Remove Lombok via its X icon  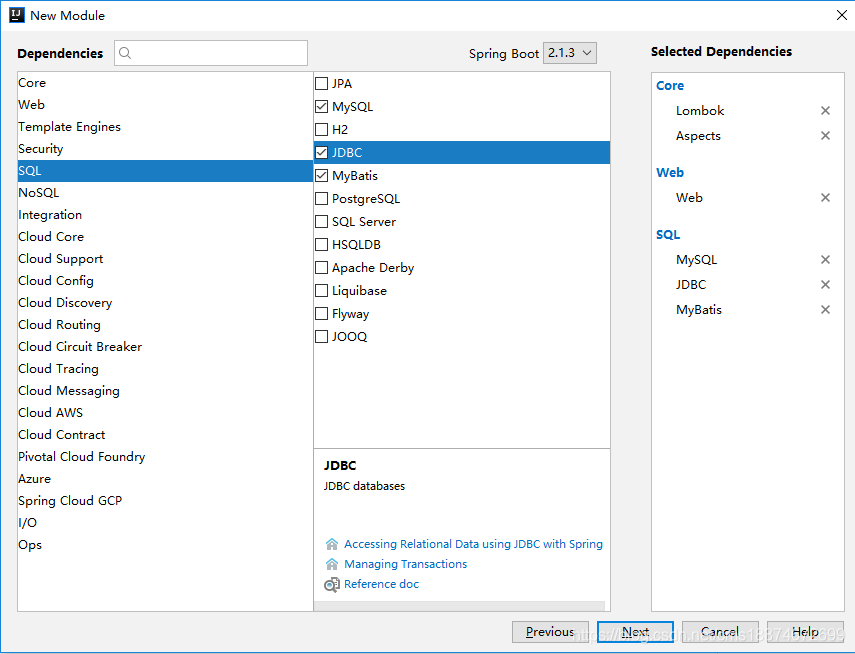point(825,110)
